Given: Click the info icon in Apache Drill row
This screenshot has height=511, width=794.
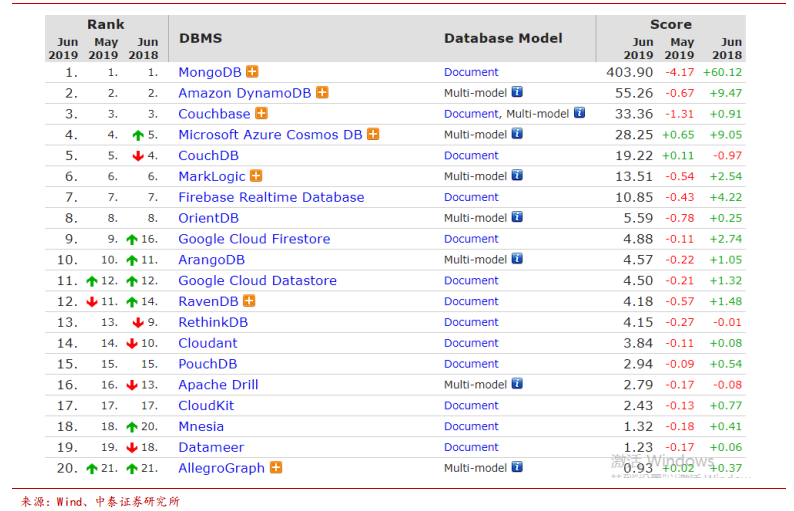Looking at the screenshot, I should pos(517,383).
